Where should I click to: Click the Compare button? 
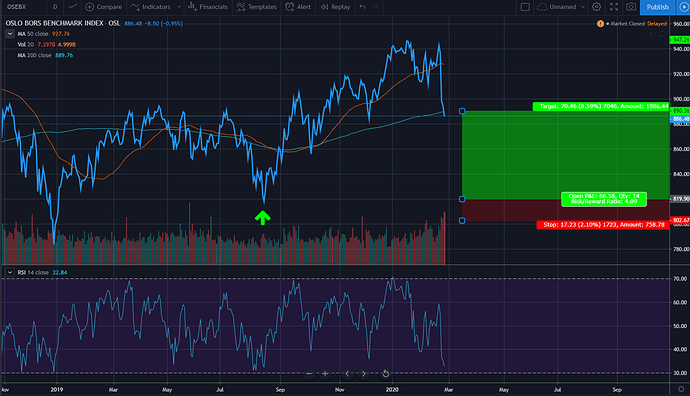(x=103, y=7)
